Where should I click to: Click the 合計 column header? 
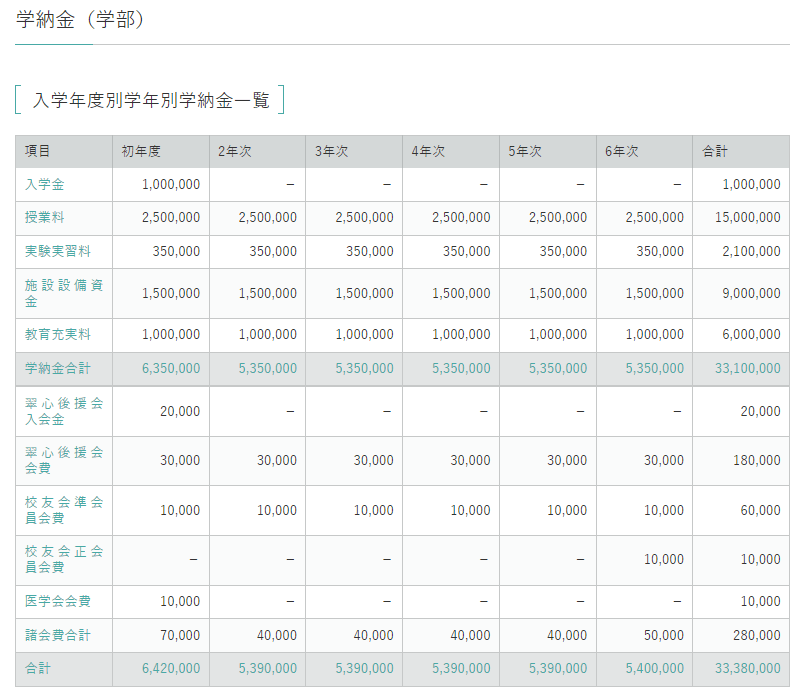pyautogui.click(x=715, y=151)
